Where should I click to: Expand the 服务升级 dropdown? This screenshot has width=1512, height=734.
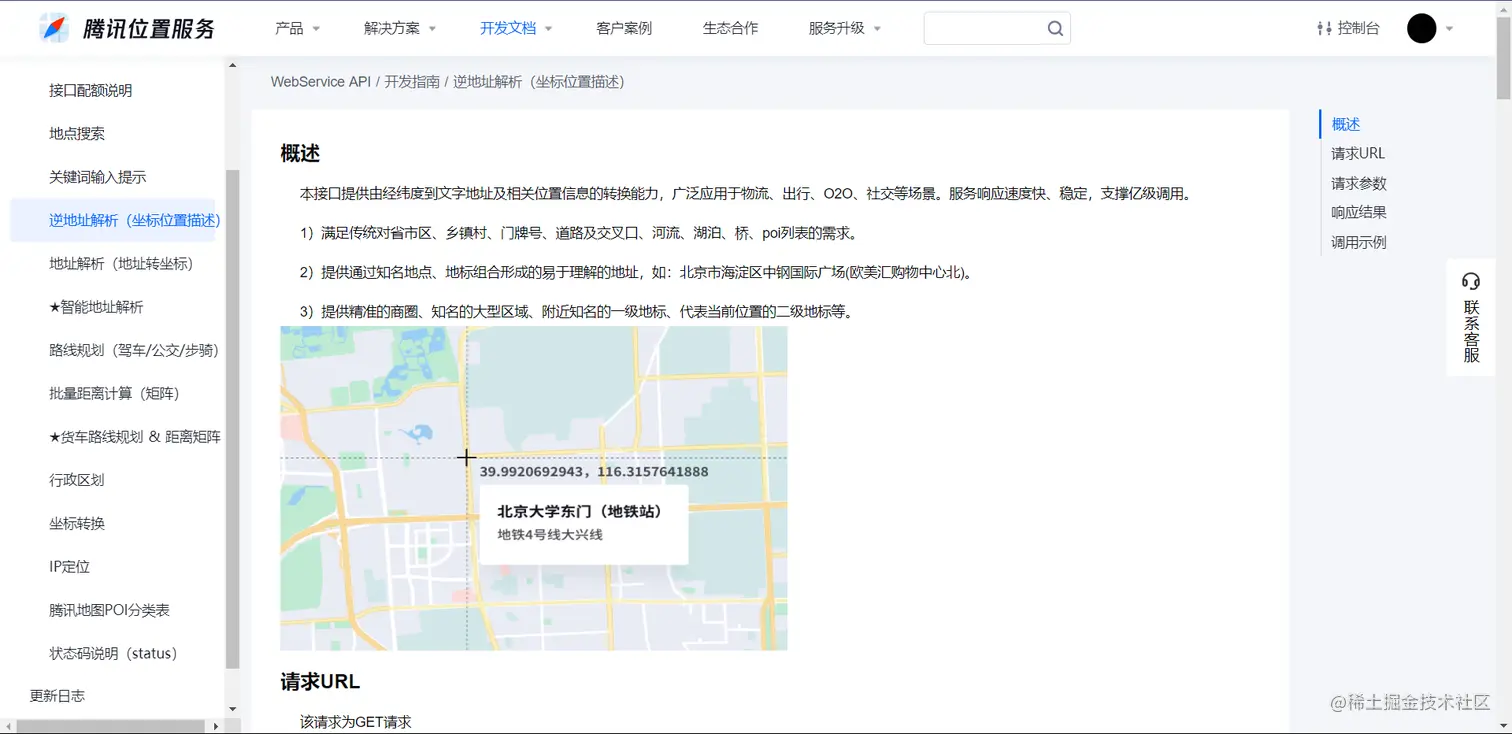tap(845, 28)
